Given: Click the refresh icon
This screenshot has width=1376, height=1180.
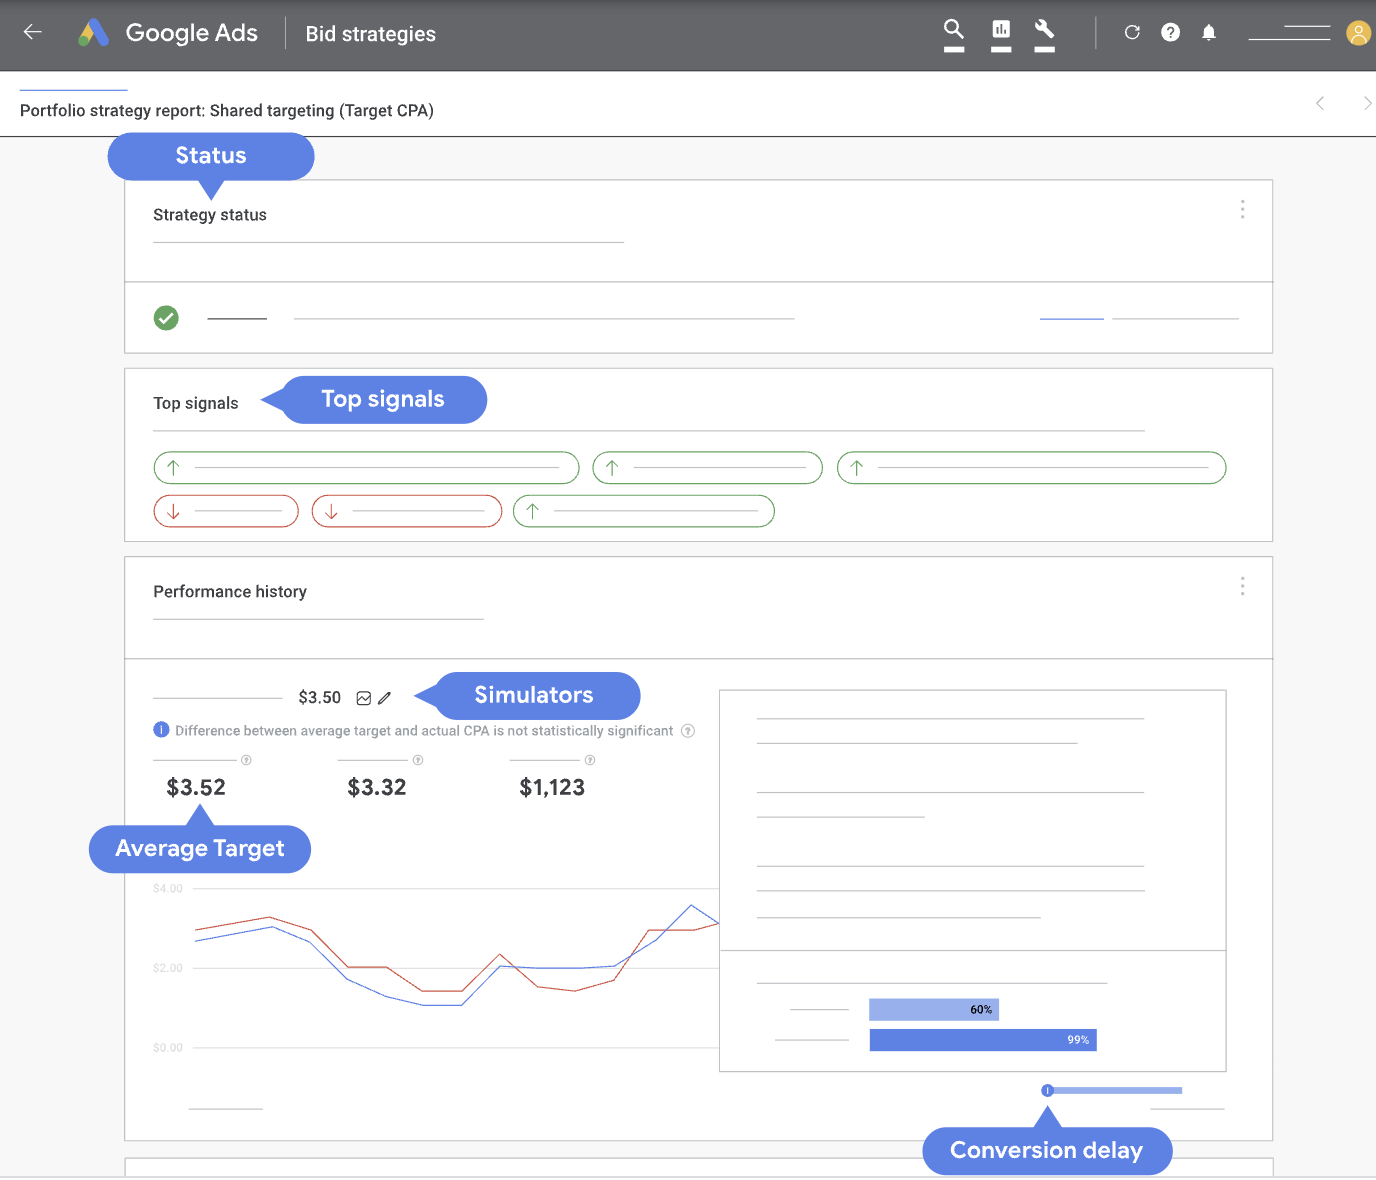Looking at the screenshot, I should [1132, 32].
